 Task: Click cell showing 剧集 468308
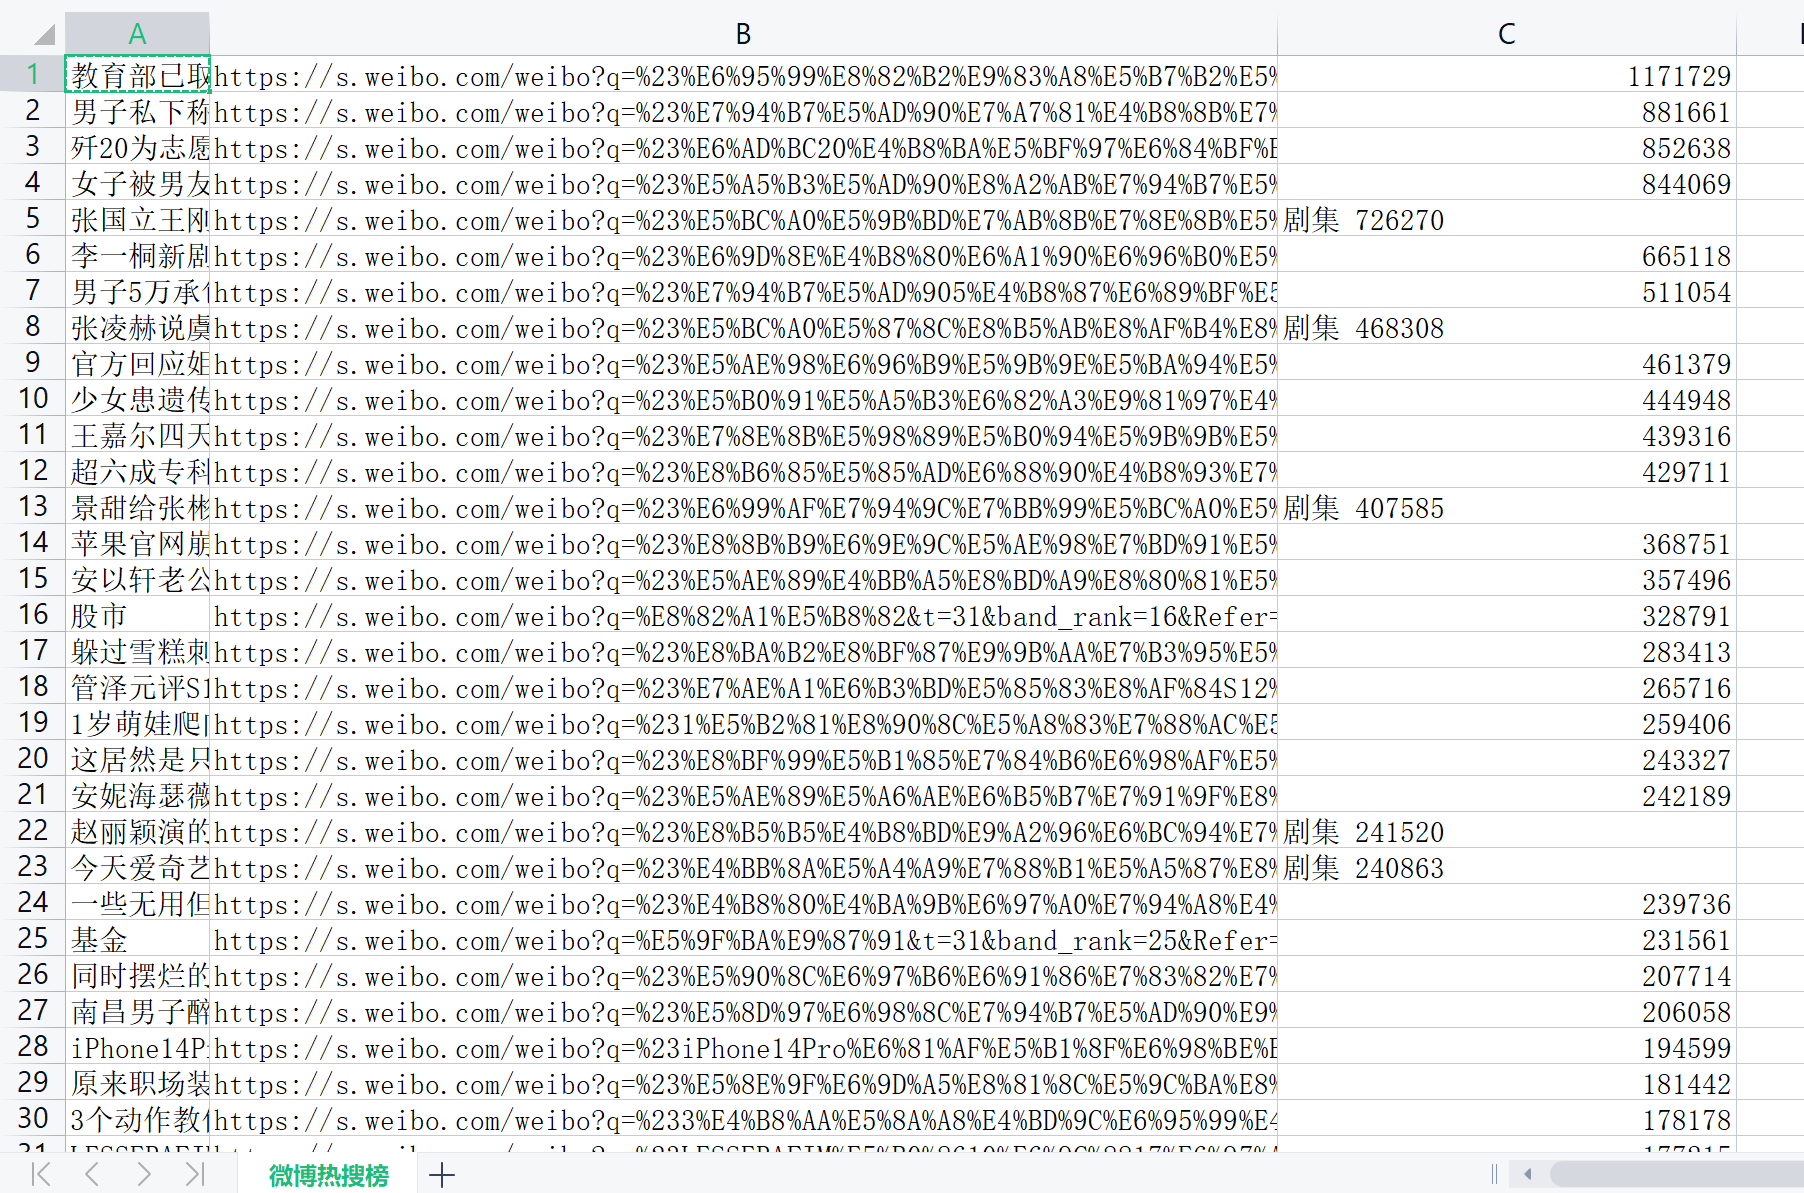tap(1506, 327)
